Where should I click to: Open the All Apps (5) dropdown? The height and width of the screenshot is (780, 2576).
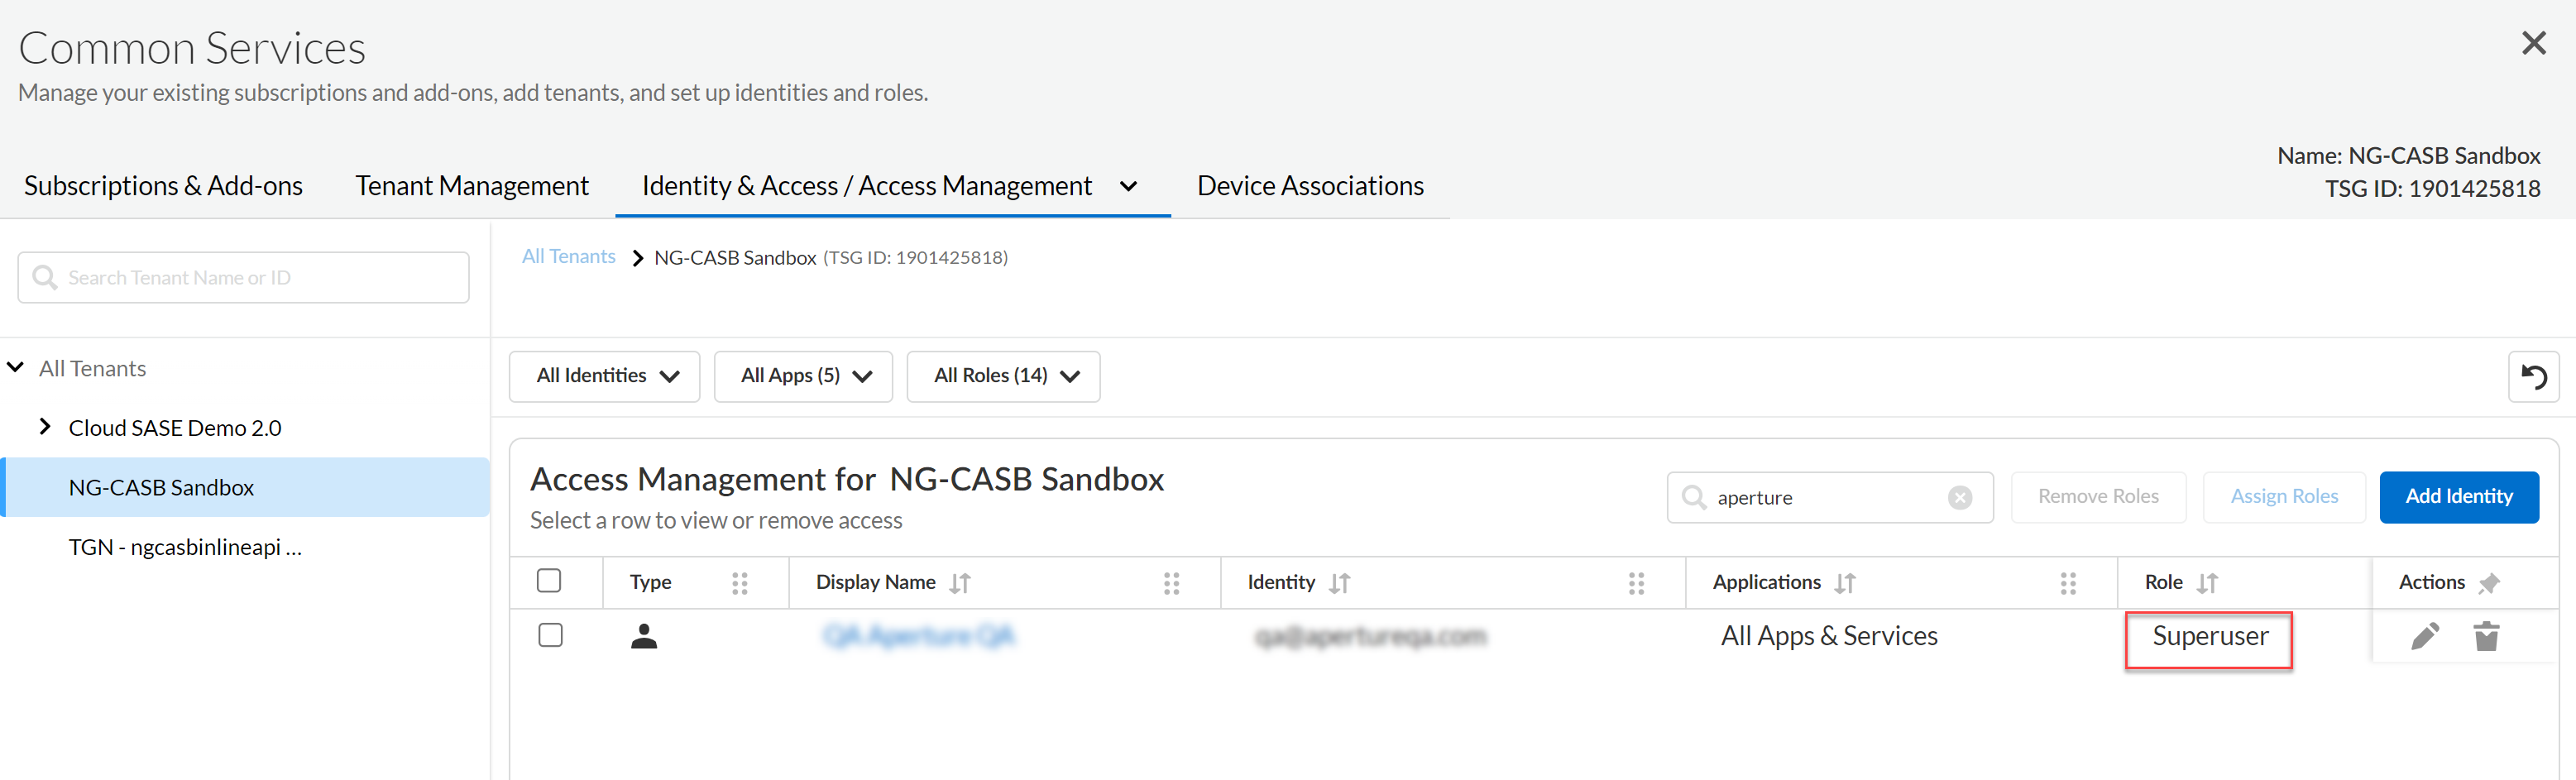coord(804,376)
